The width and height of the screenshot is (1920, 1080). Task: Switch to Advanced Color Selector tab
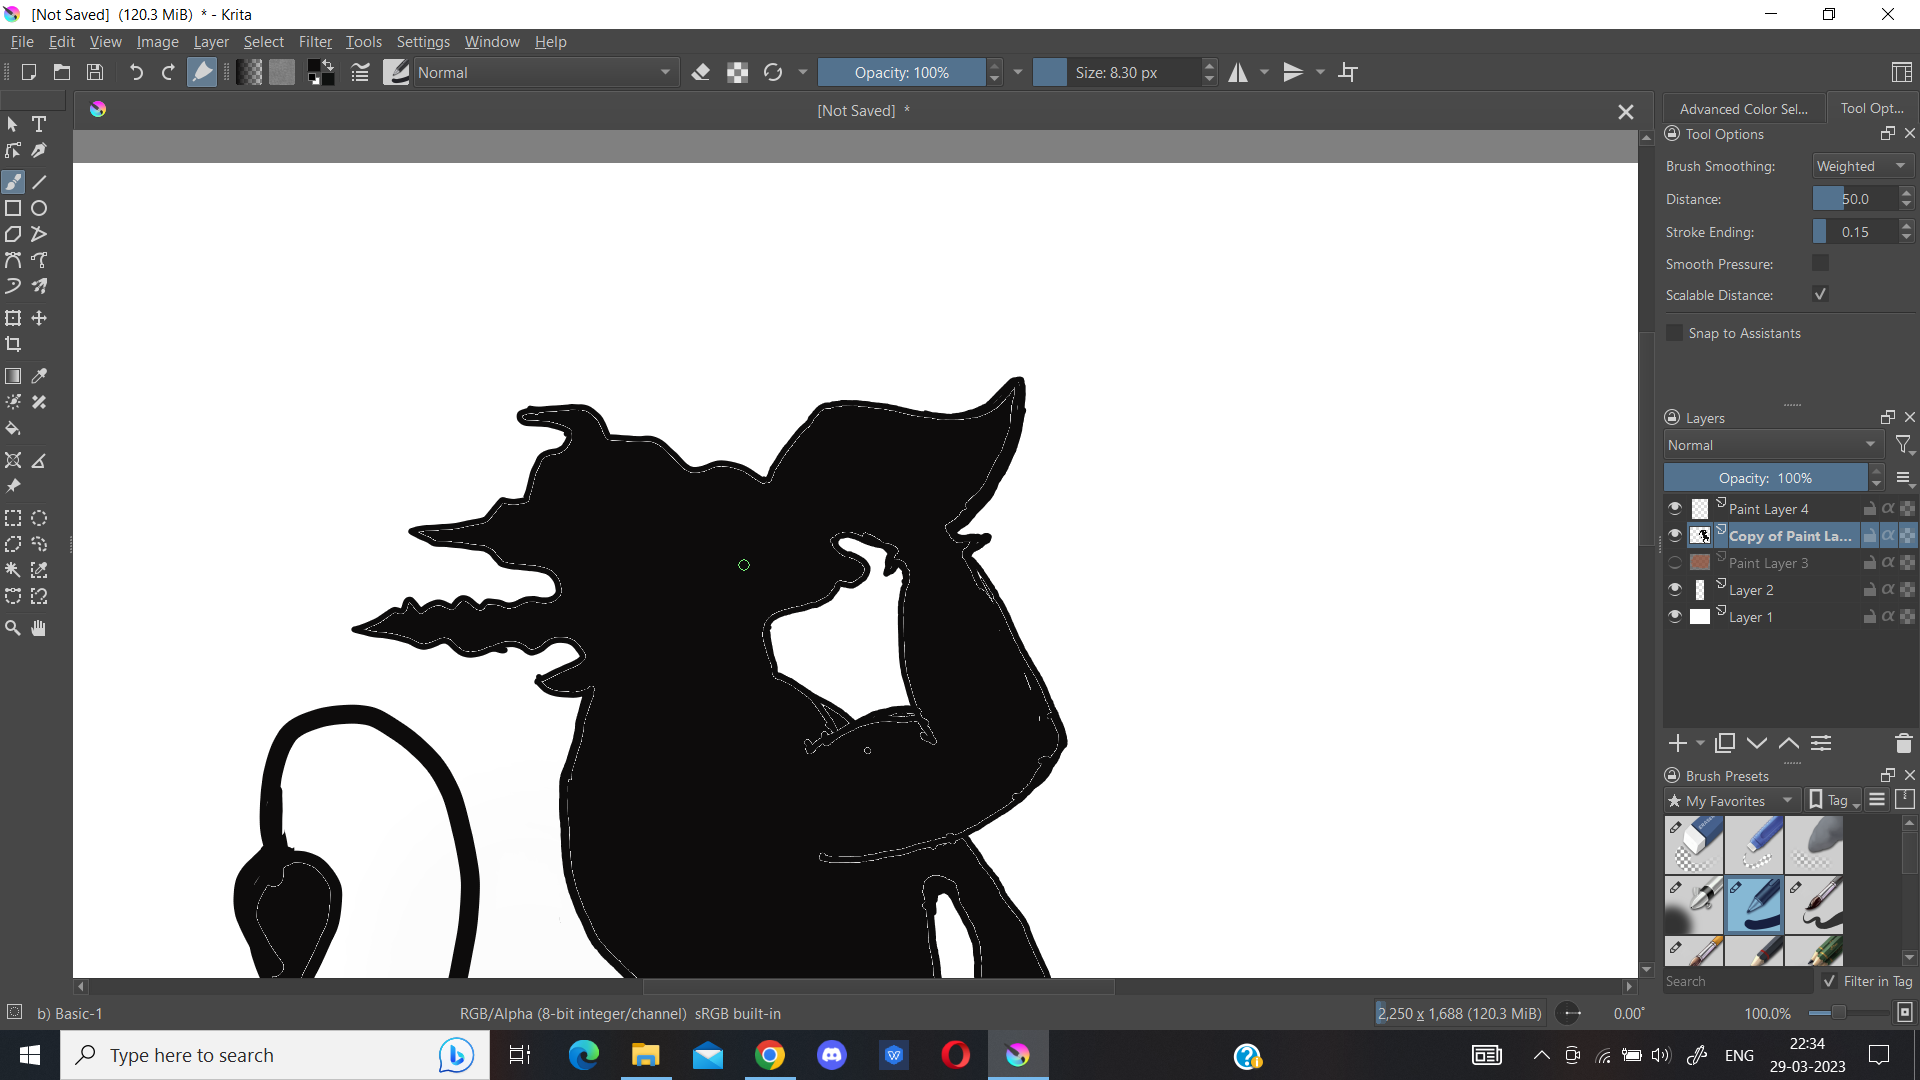pyautogui.click(x=1743, y=109)
